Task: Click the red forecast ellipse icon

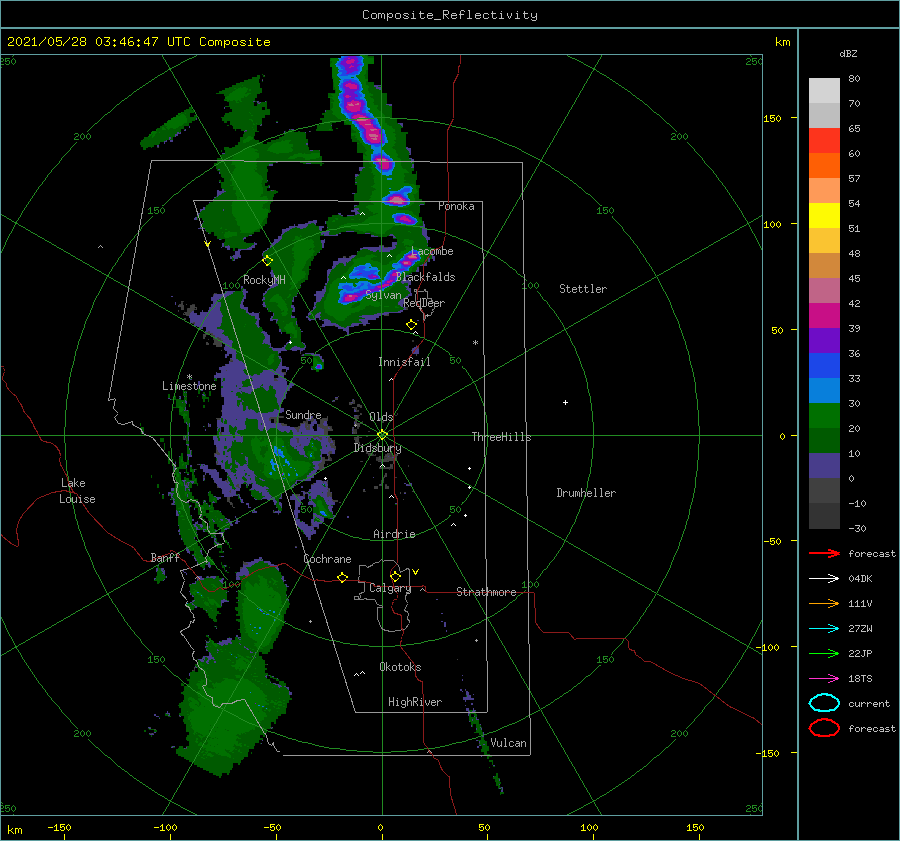Action: click(824, 728)
